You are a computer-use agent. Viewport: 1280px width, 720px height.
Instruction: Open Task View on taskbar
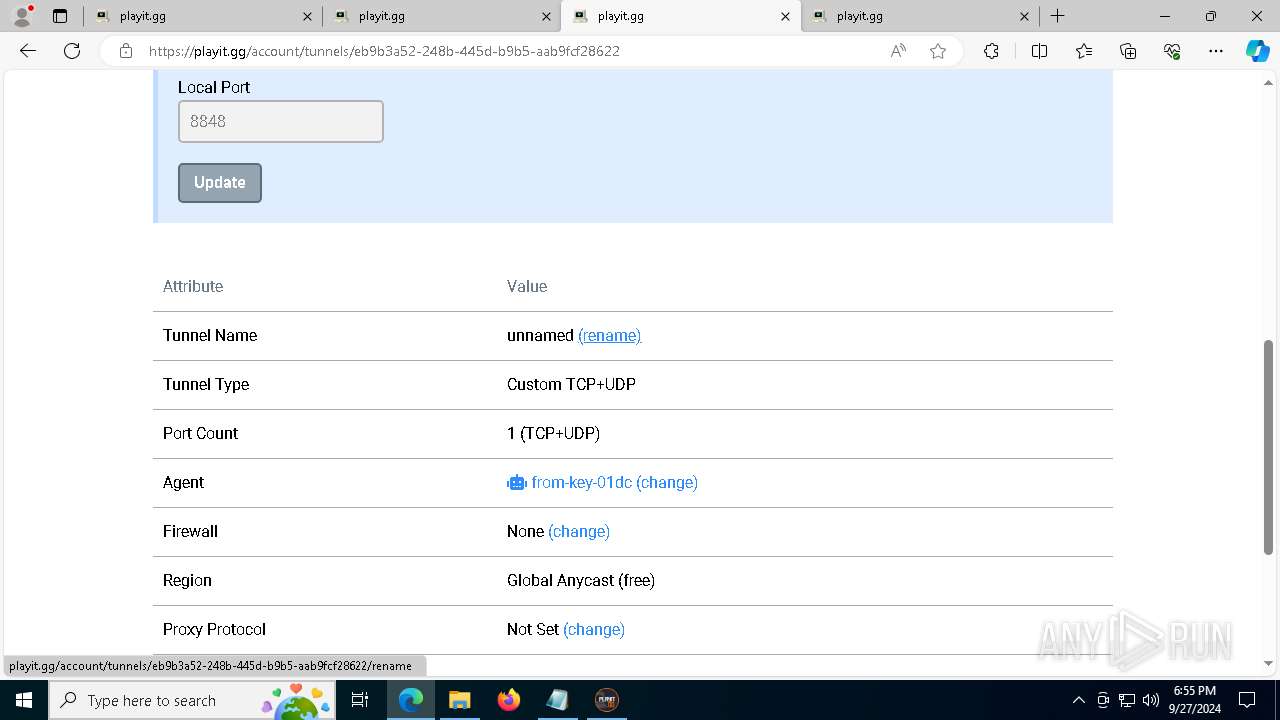(360, 700)
